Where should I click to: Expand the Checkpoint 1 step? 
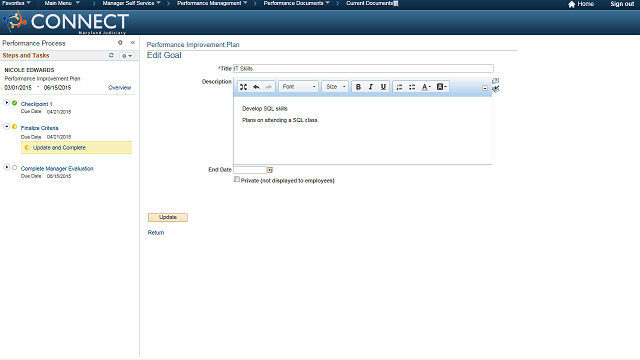coord(7,102)
